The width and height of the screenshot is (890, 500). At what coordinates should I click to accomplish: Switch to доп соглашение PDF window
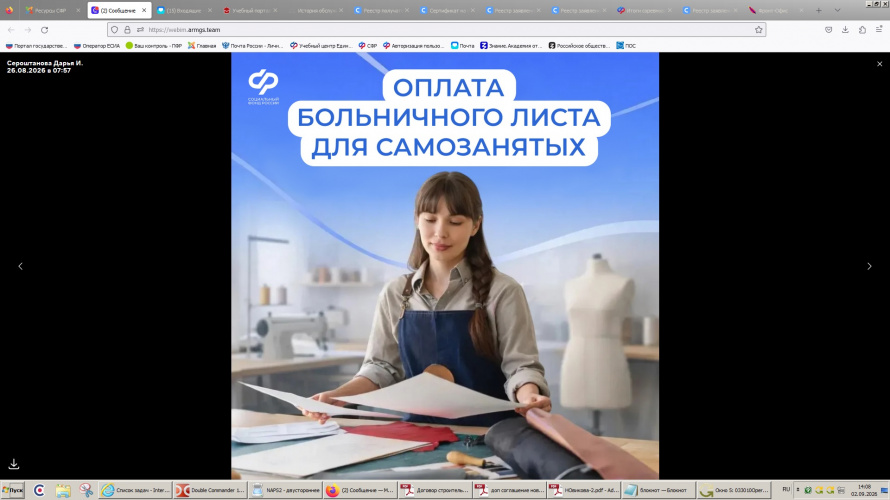pyautogui.click(x=509, y=490)
